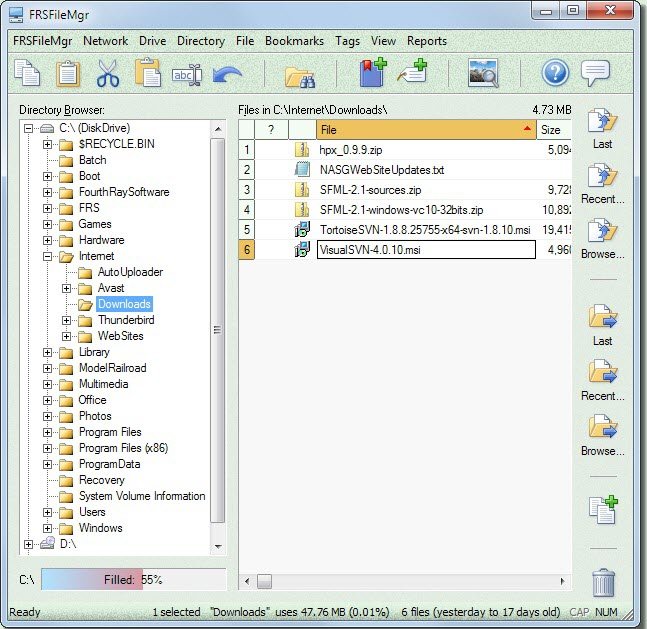The height and width of the screenshot is (629, 647).
Task: Click the folder with binoculars Find icon
Action: click(300, 77)
